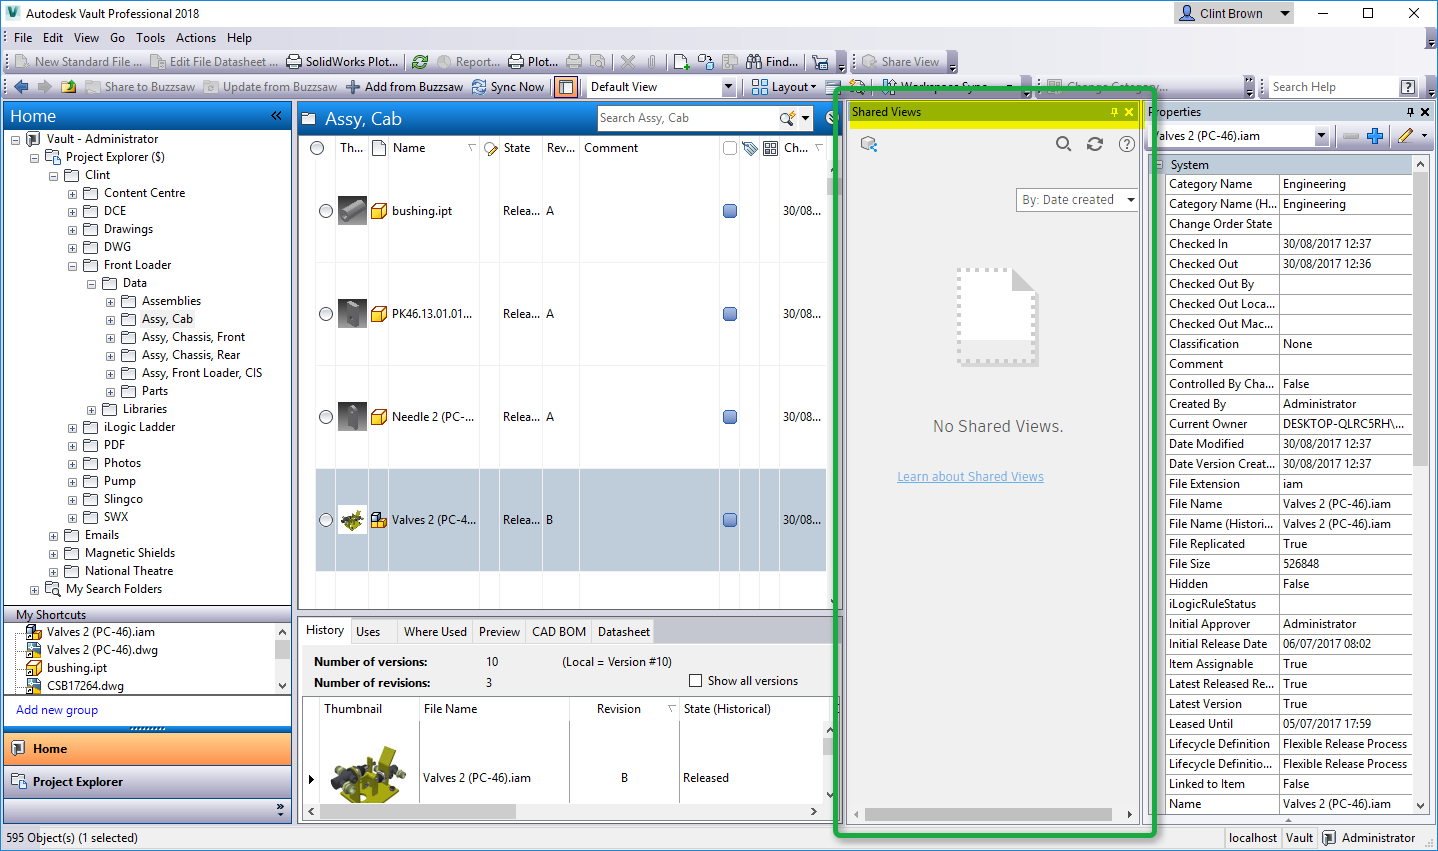
Task: Expand the Magnetic Shields folder
Action: tap(53, 554)
